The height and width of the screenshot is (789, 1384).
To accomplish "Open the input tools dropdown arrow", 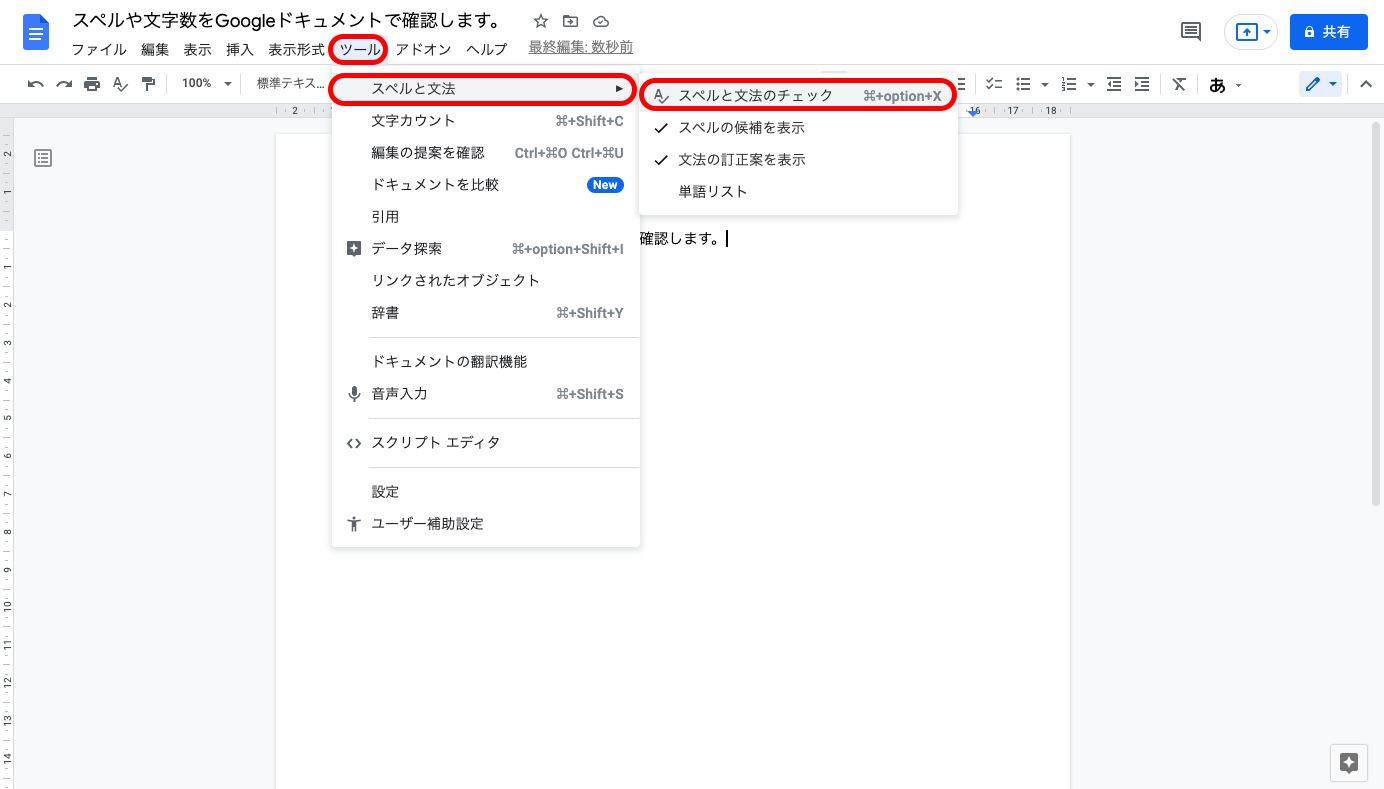I will click(1239, 85).
